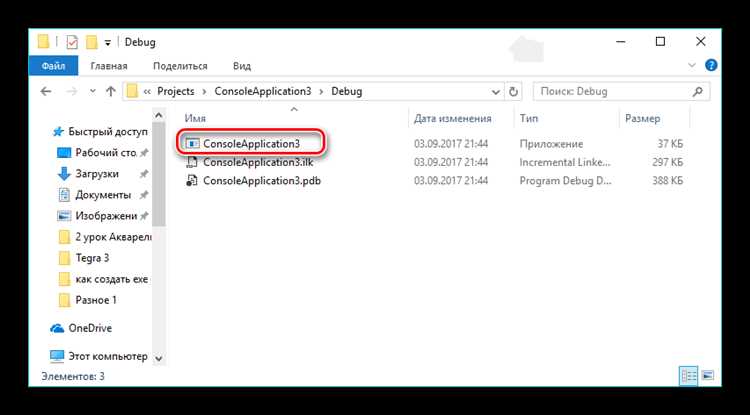Image resolution: width=750 pixels, height=415 pixels.
Task: Open OneDrive in navigation pane
Action: 90,328
